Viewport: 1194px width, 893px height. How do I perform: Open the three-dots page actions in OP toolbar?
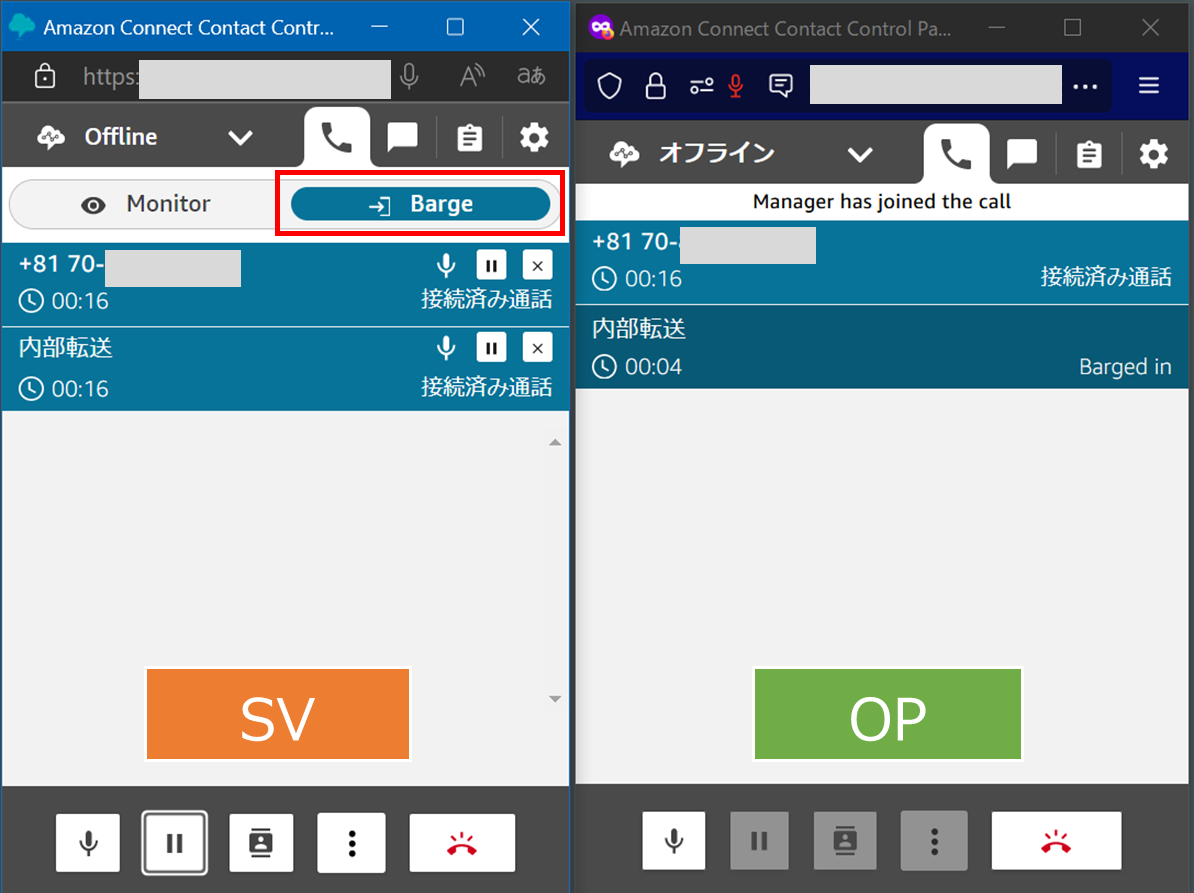(x=1085, y=86)
